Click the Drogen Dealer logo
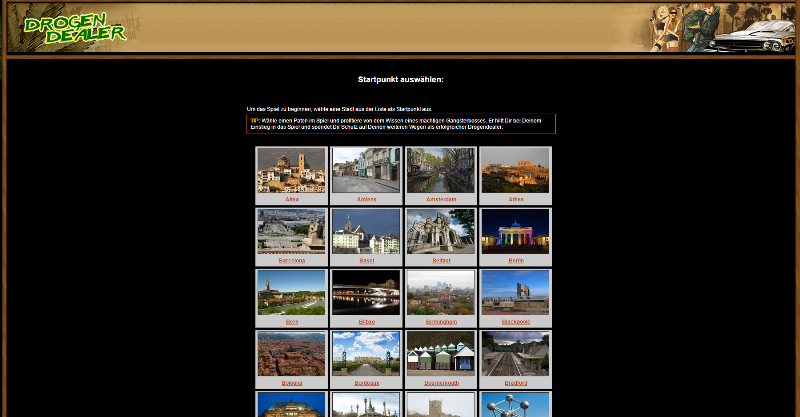This screenshot has width=800, height=417. [x=74, y=28]
